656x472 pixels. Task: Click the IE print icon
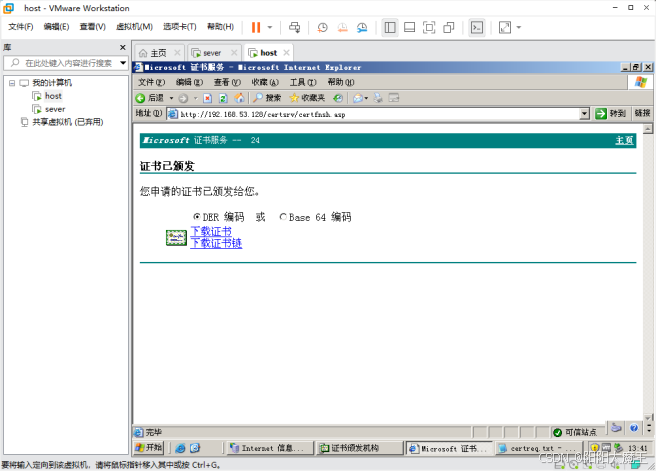[378, 98]
